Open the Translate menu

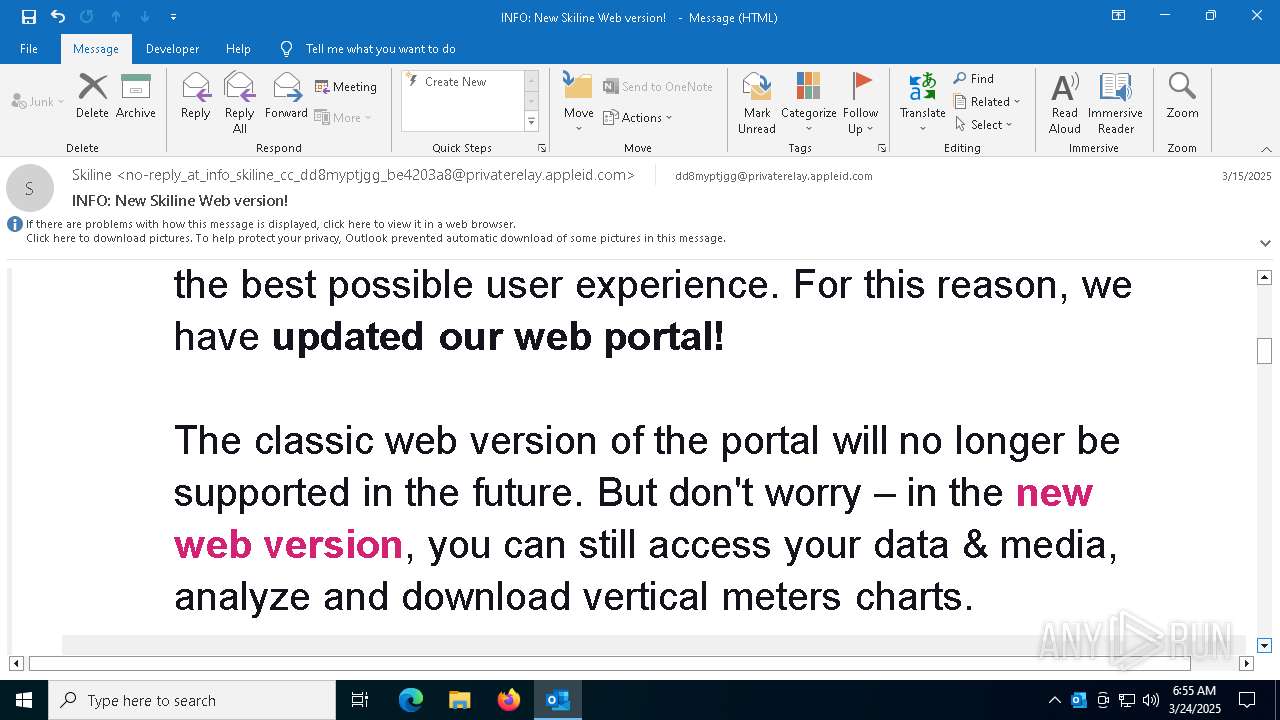point(922,103)
